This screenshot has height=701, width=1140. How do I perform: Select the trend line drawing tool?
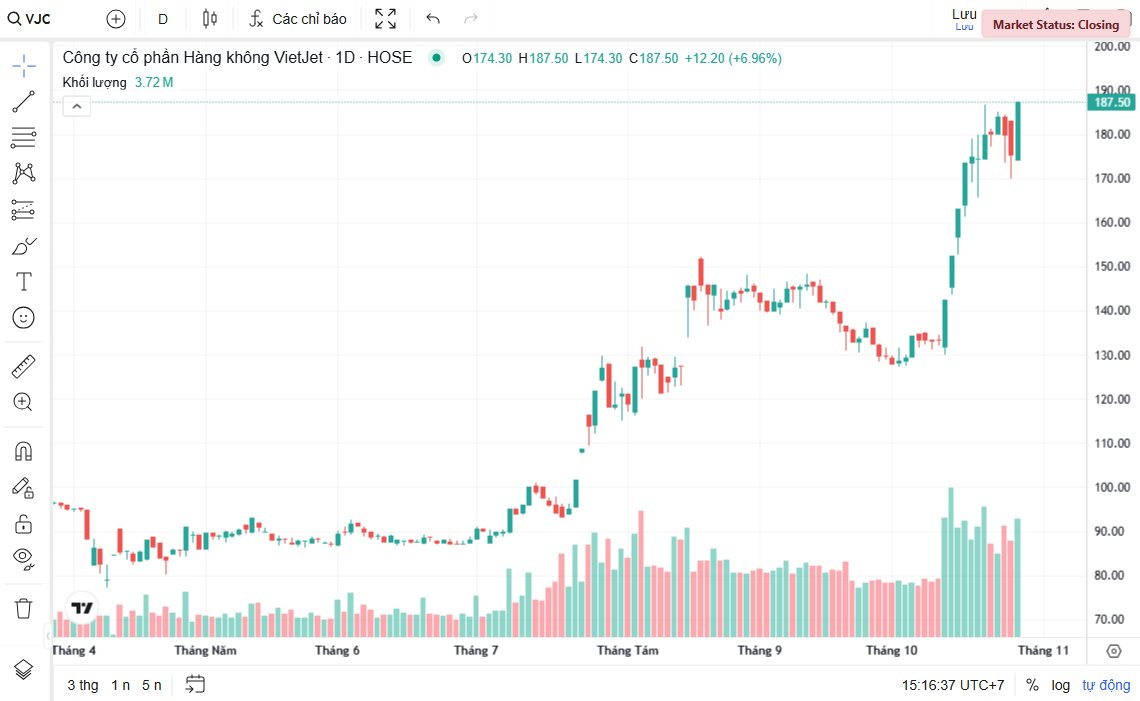pyautogui.click(x=24, y=101)
